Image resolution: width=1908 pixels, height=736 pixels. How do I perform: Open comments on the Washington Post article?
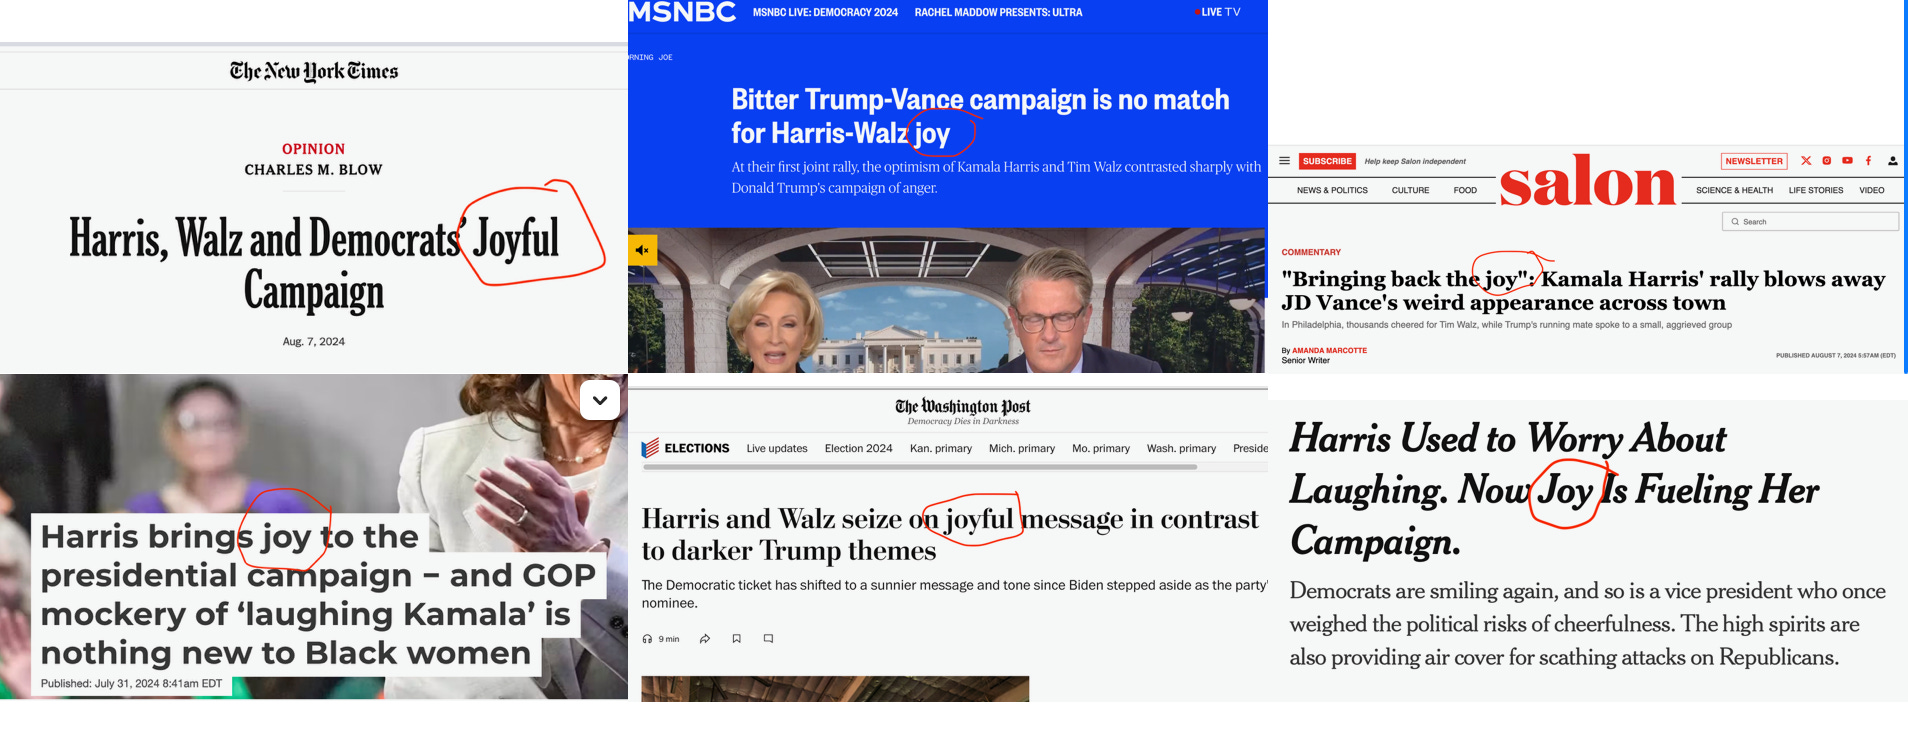click(769, 639)
